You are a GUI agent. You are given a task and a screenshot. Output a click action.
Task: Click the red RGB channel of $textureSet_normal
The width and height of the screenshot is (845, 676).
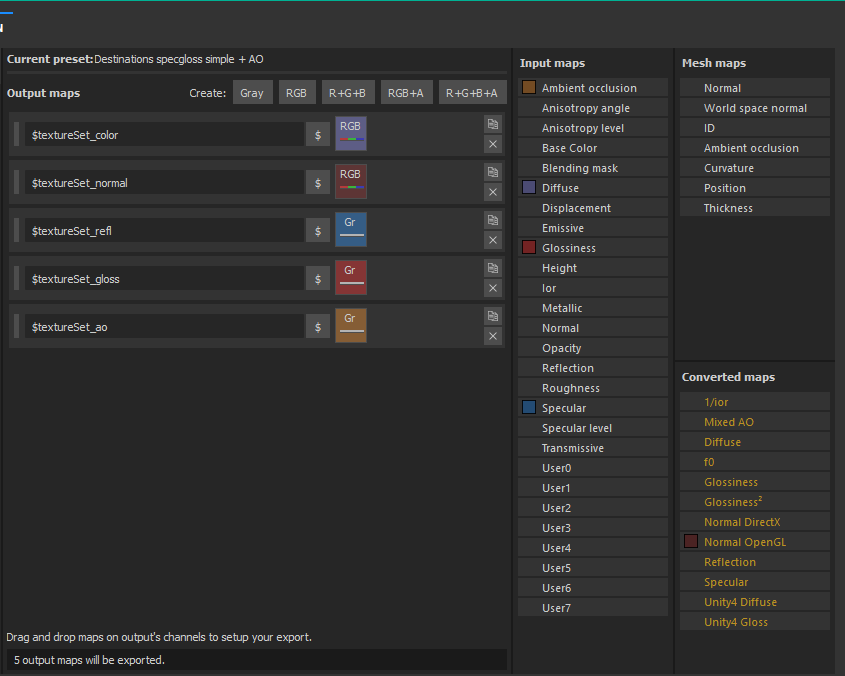click(351, 181)
